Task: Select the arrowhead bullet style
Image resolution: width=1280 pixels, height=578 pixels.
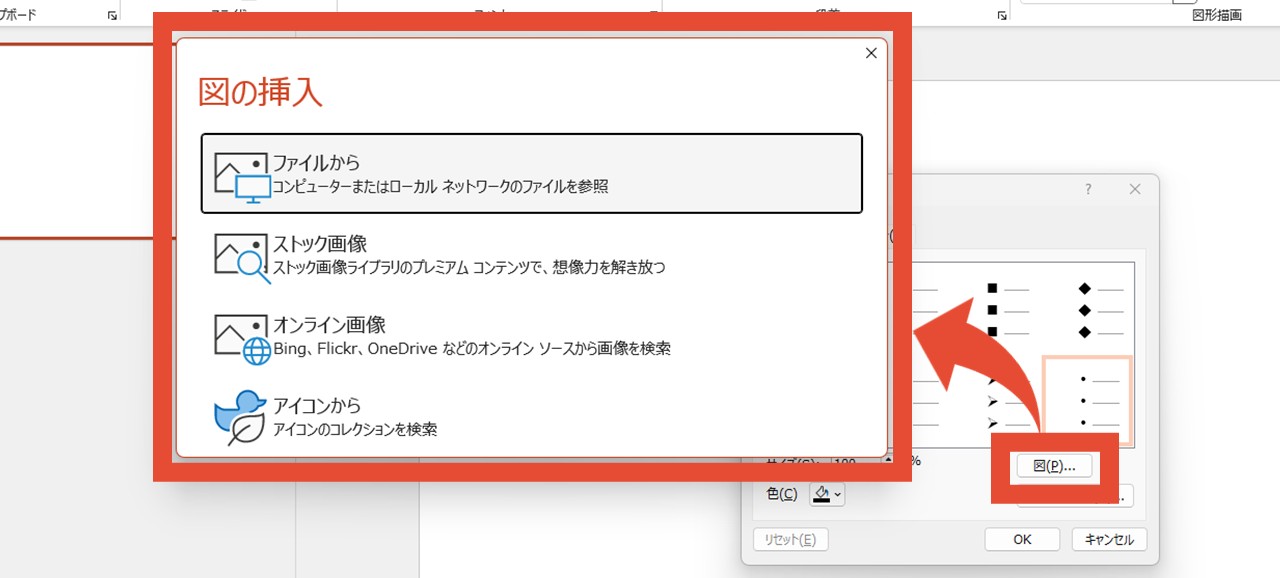Action: (1008, 403)
